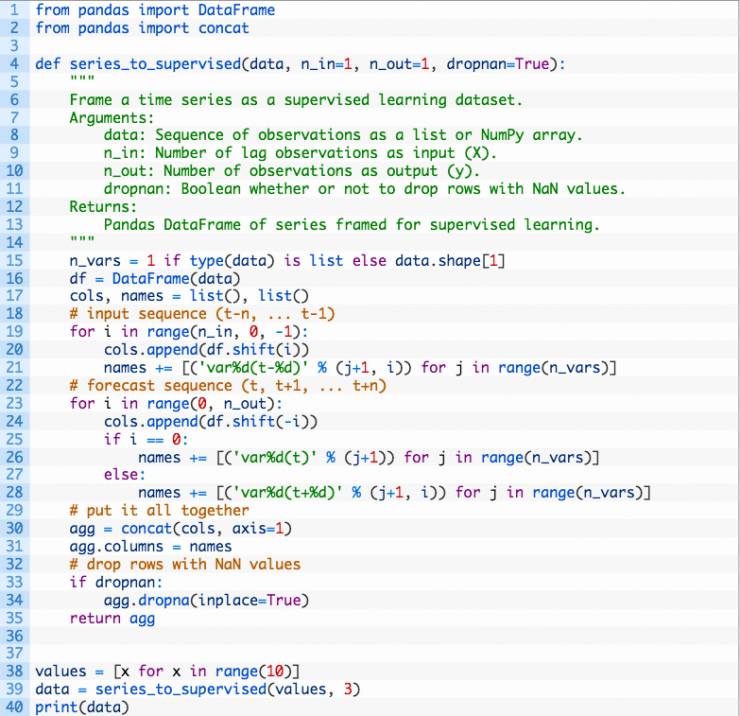
Task: Click '# forecast sequence' comment
Action: point(228,386)
